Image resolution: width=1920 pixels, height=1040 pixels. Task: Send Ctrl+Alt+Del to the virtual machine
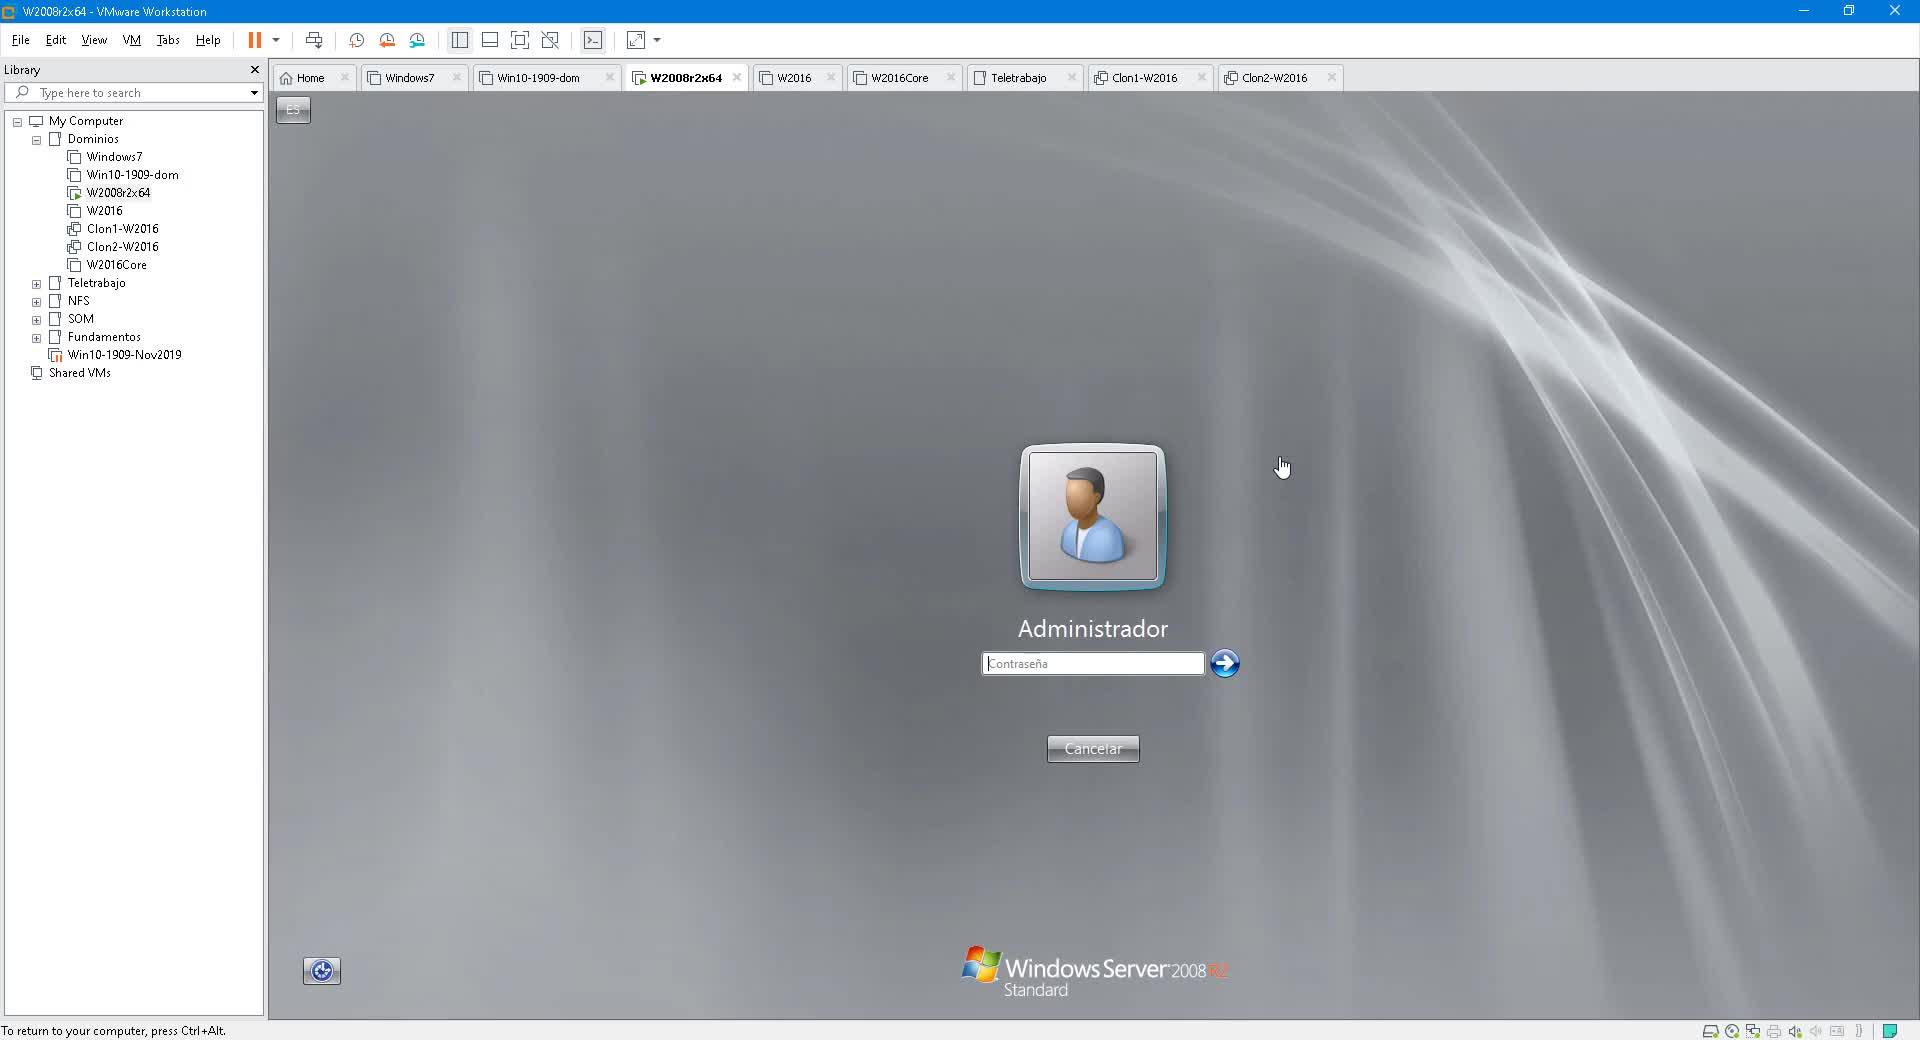coord(314,40)
